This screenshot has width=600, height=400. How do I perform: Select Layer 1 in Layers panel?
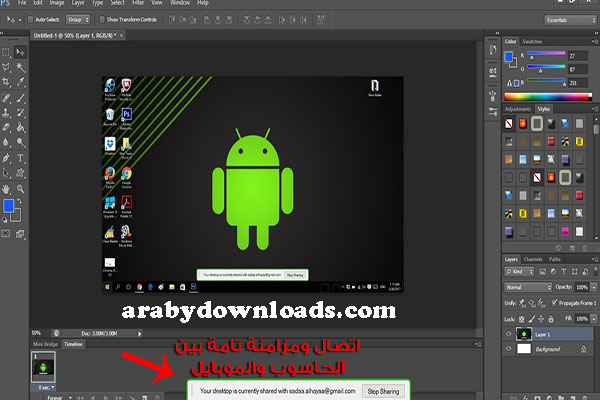pyautogui.click(x=548, y=334)
